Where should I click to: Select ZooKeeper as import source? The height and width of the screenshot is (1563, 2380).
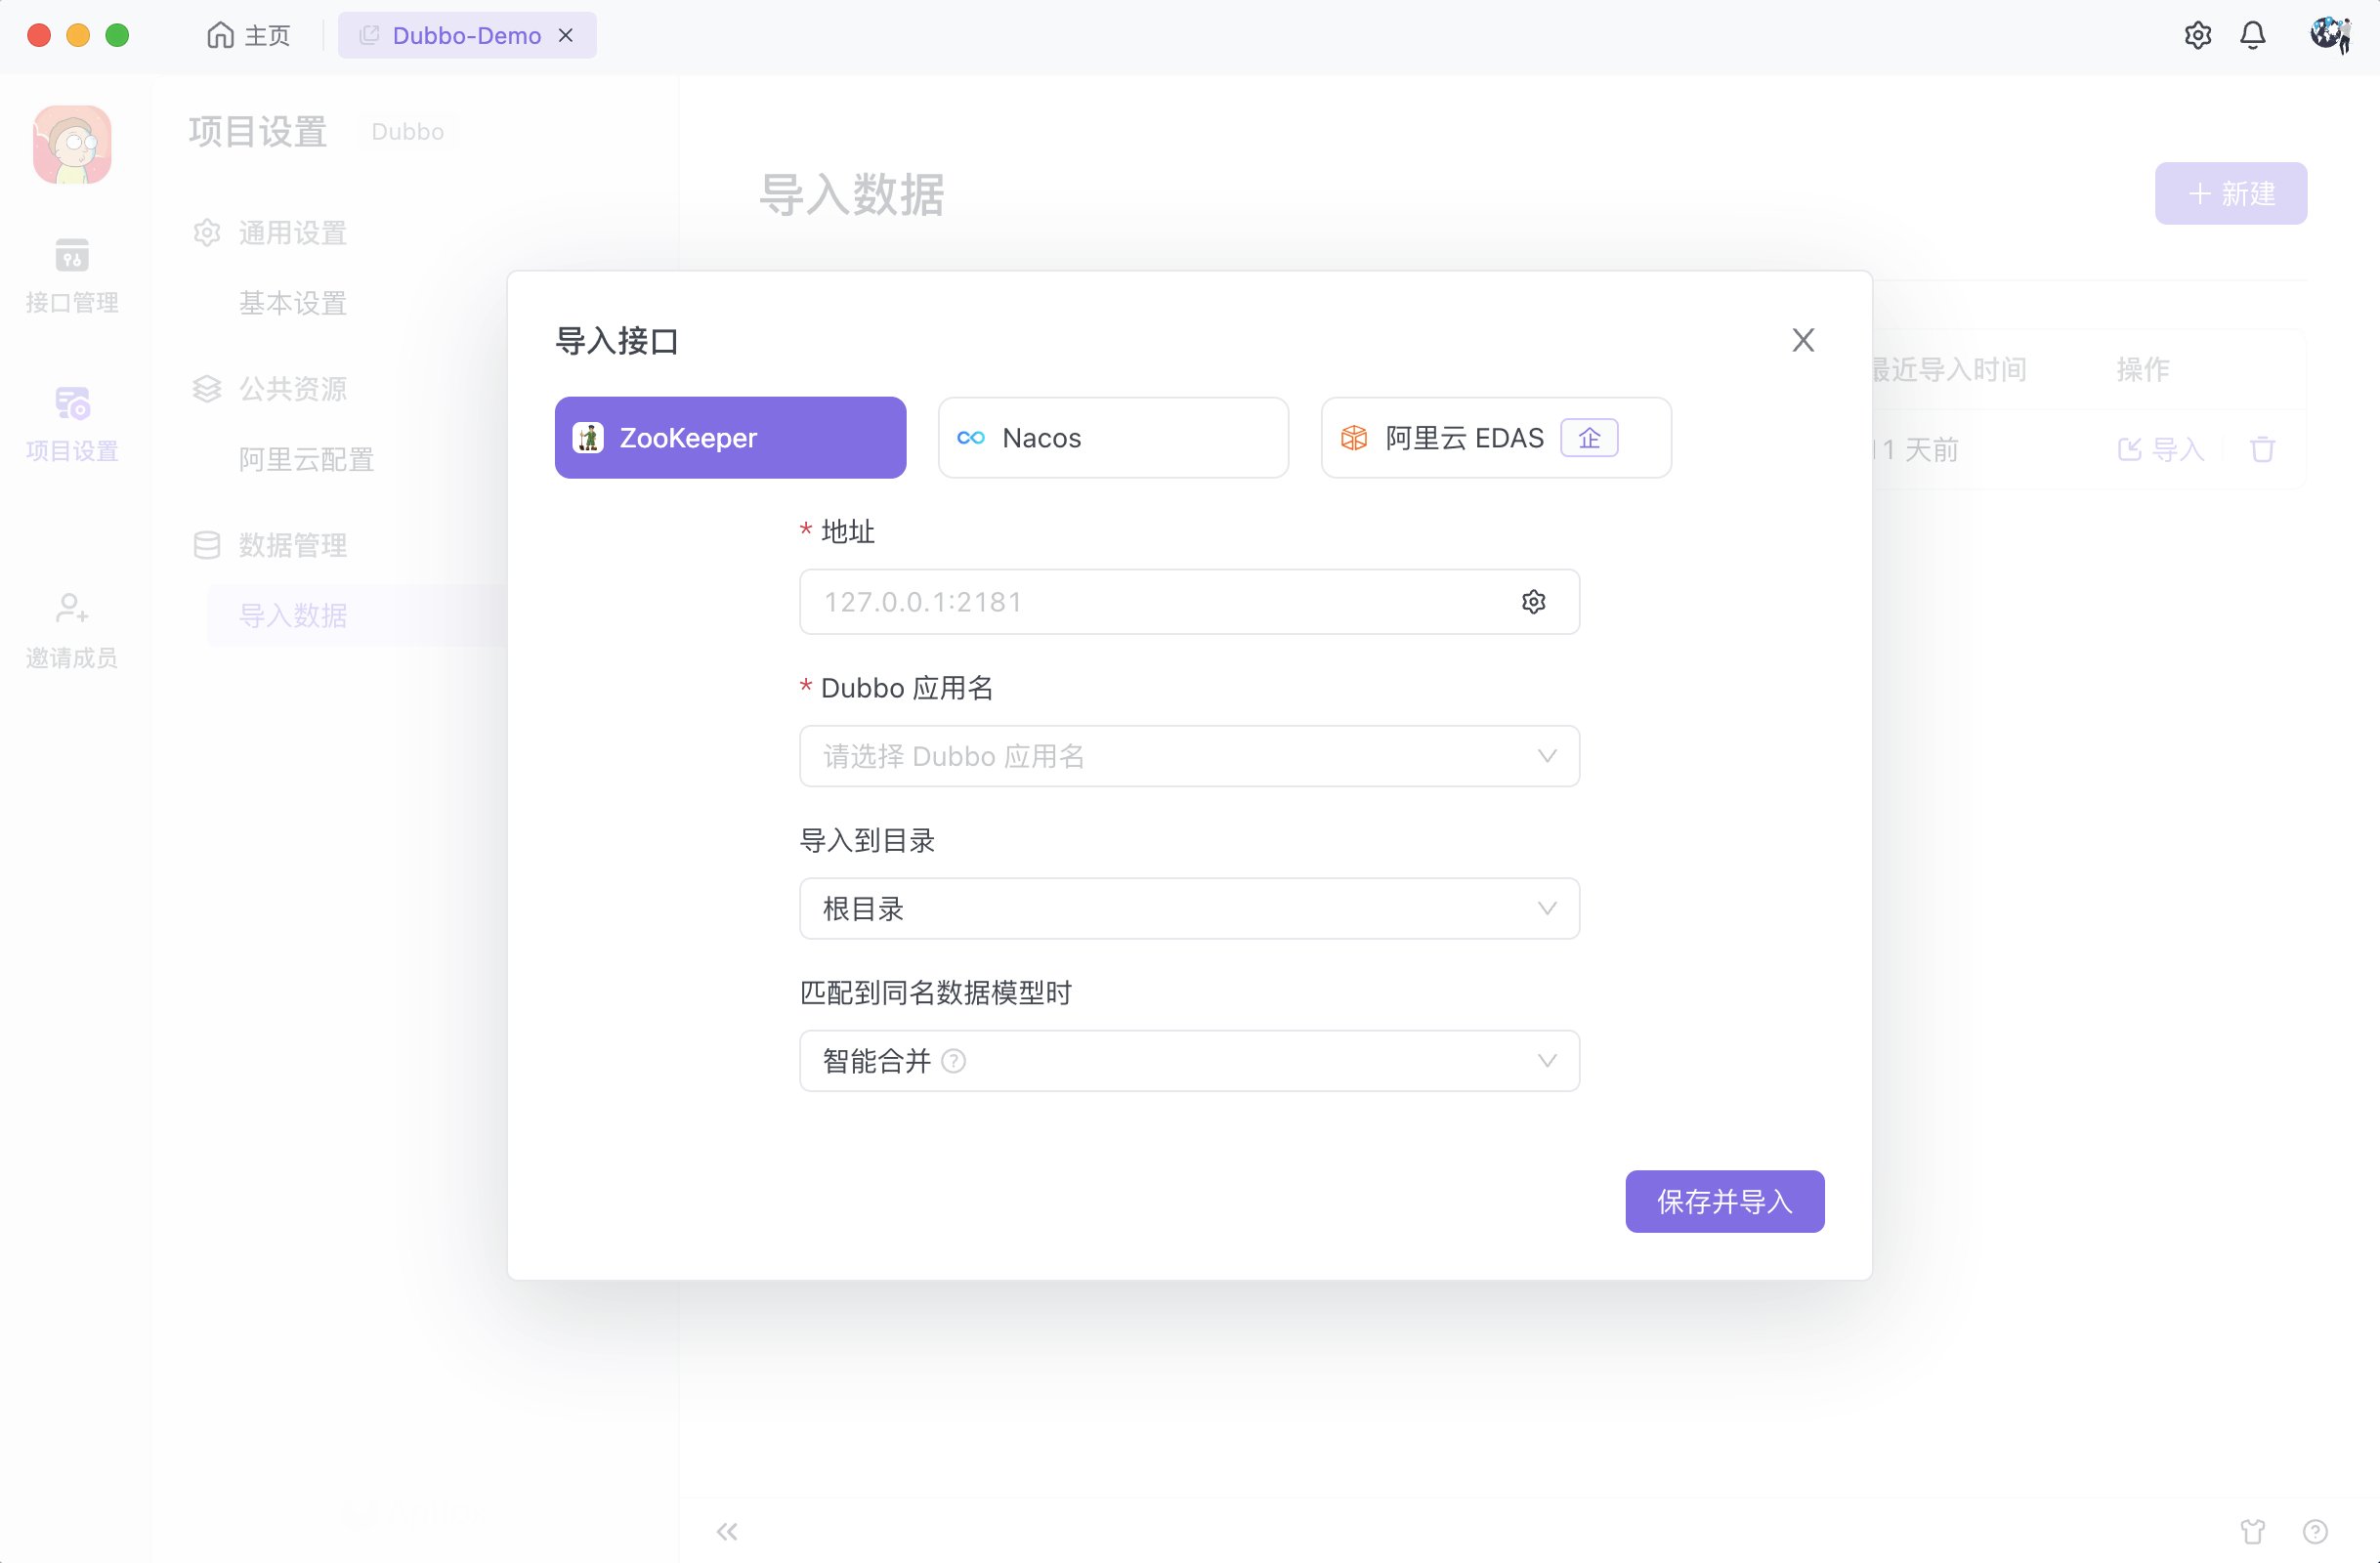[730, 438]
